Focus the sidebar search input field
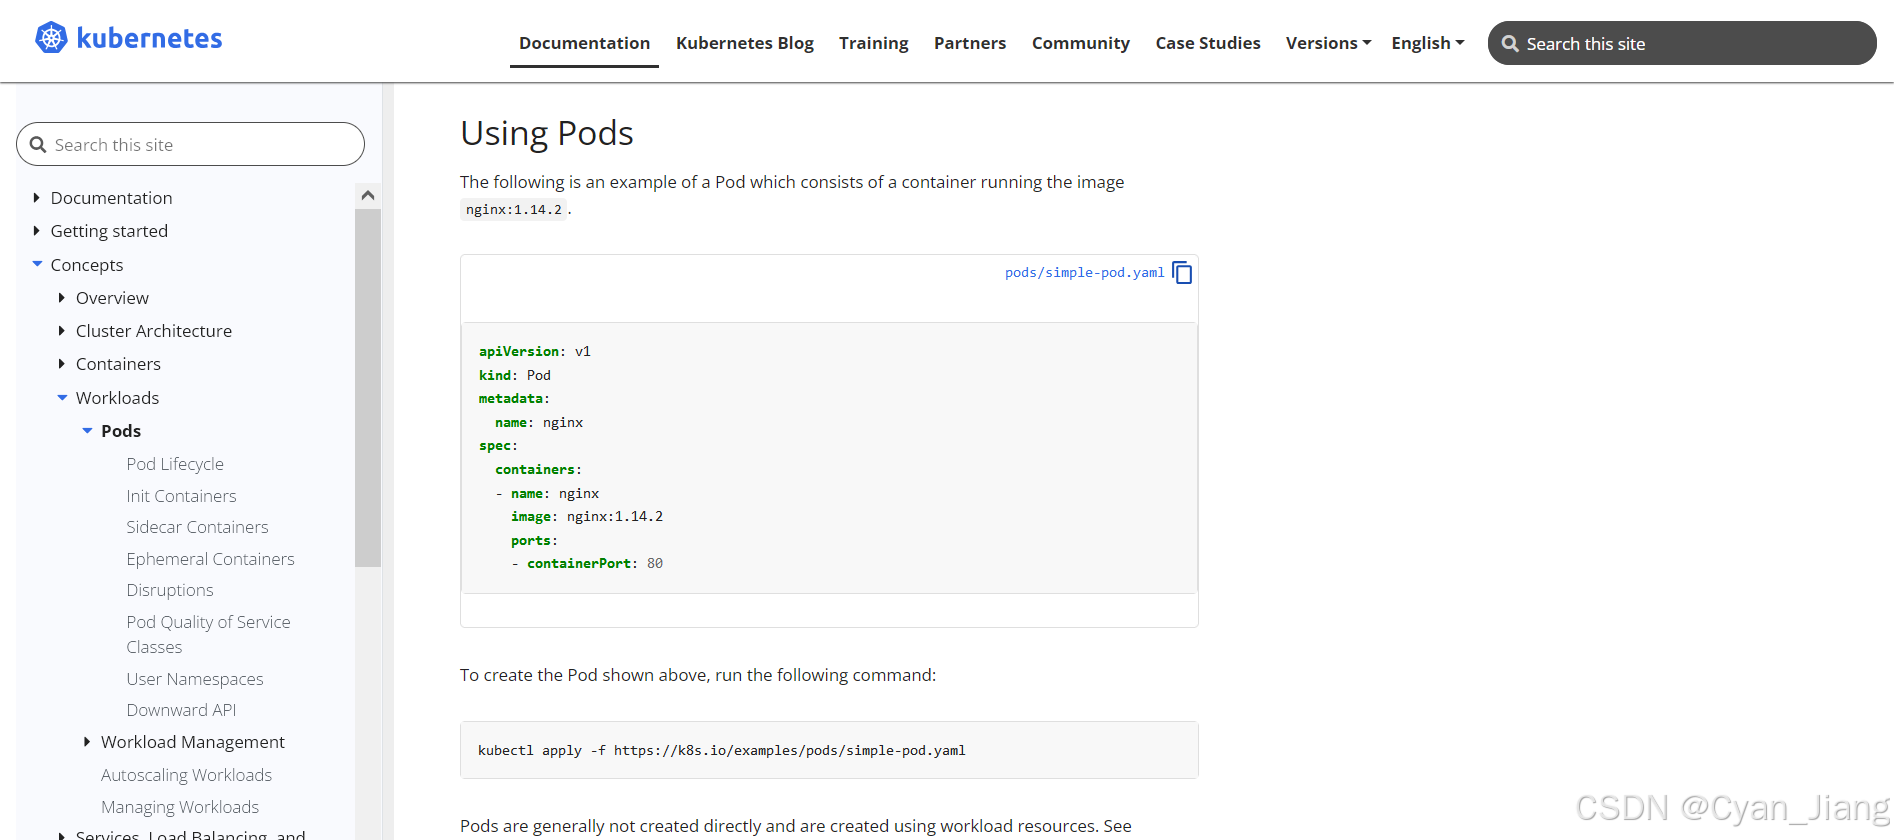This screenshot has height=840, width=1894. tap(200, 145)
